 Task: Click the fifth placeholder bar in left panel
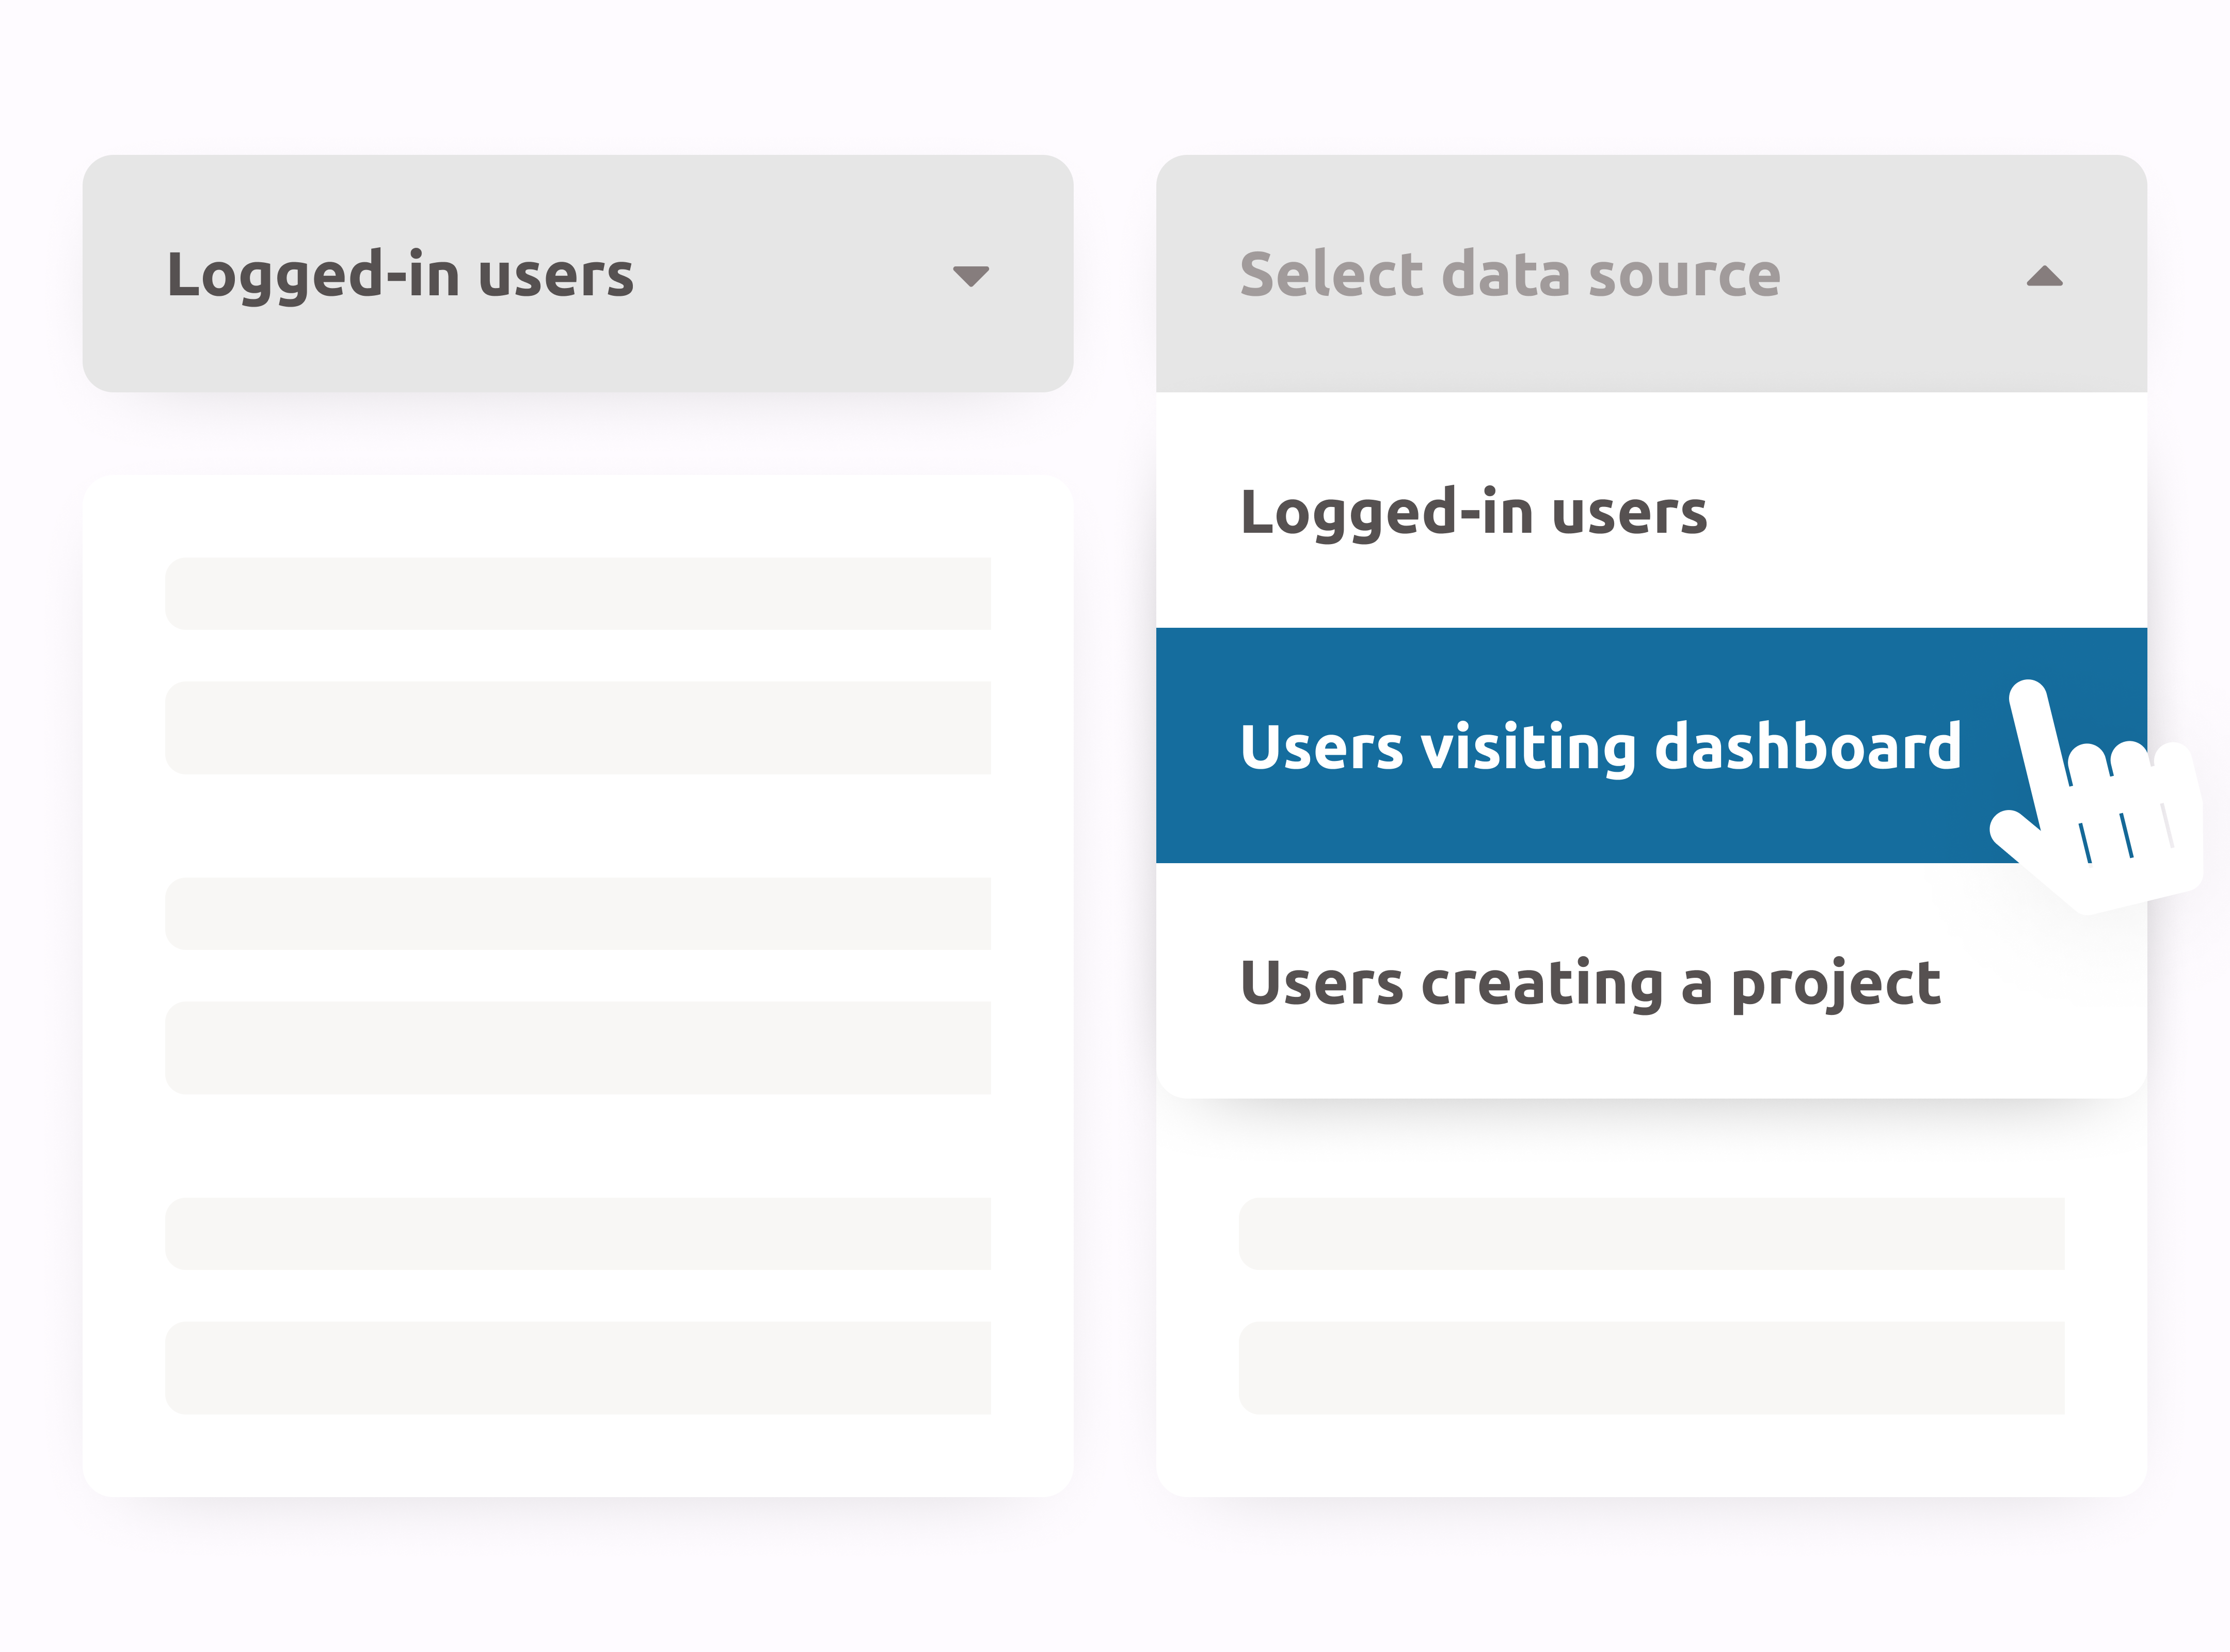[577, 1233]
